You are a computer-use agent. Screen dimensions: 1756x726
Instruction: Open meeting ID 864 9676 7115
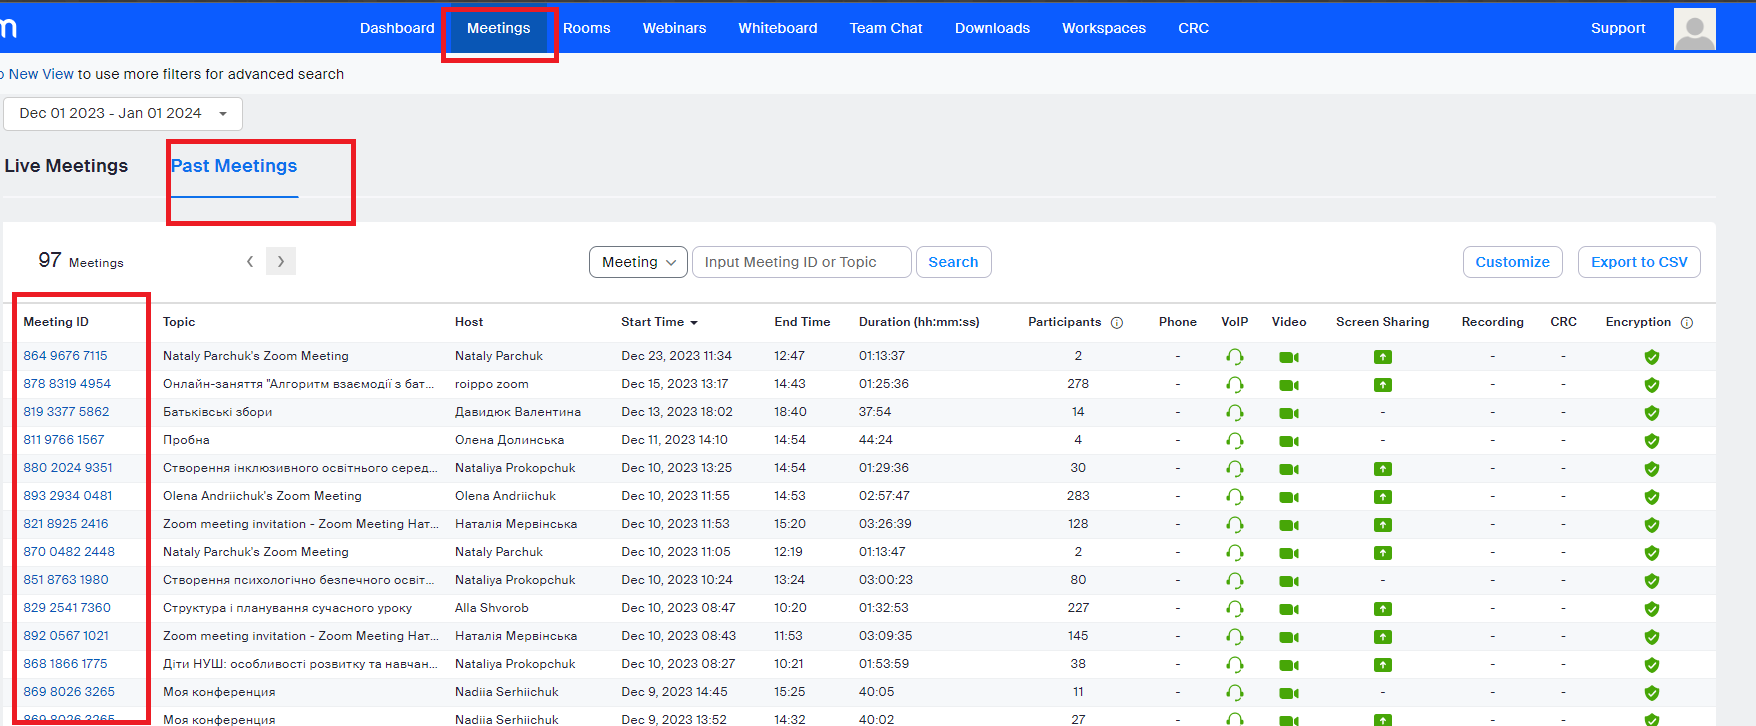(65, 356)
